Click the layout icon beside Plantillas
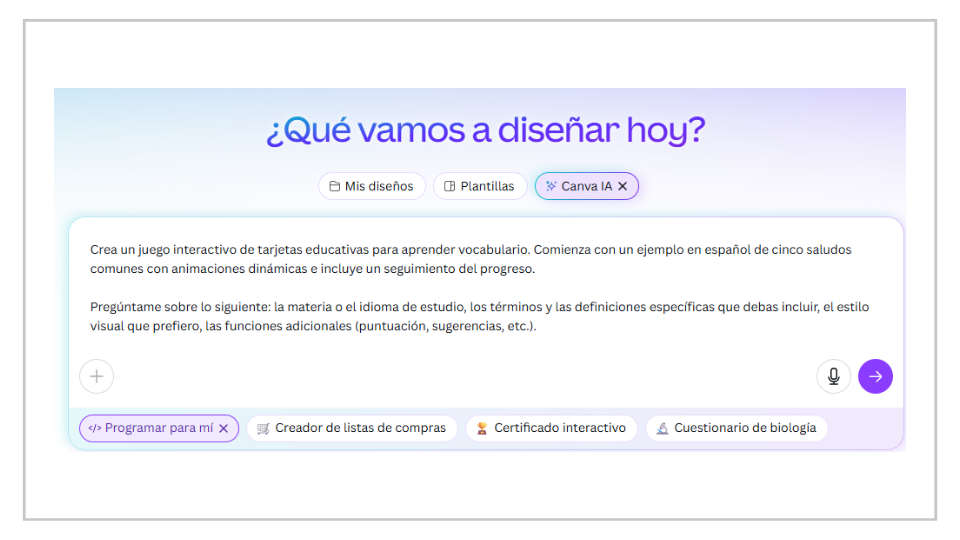The image size is (960, 540). pyautogui.click(x=449, y=187)
